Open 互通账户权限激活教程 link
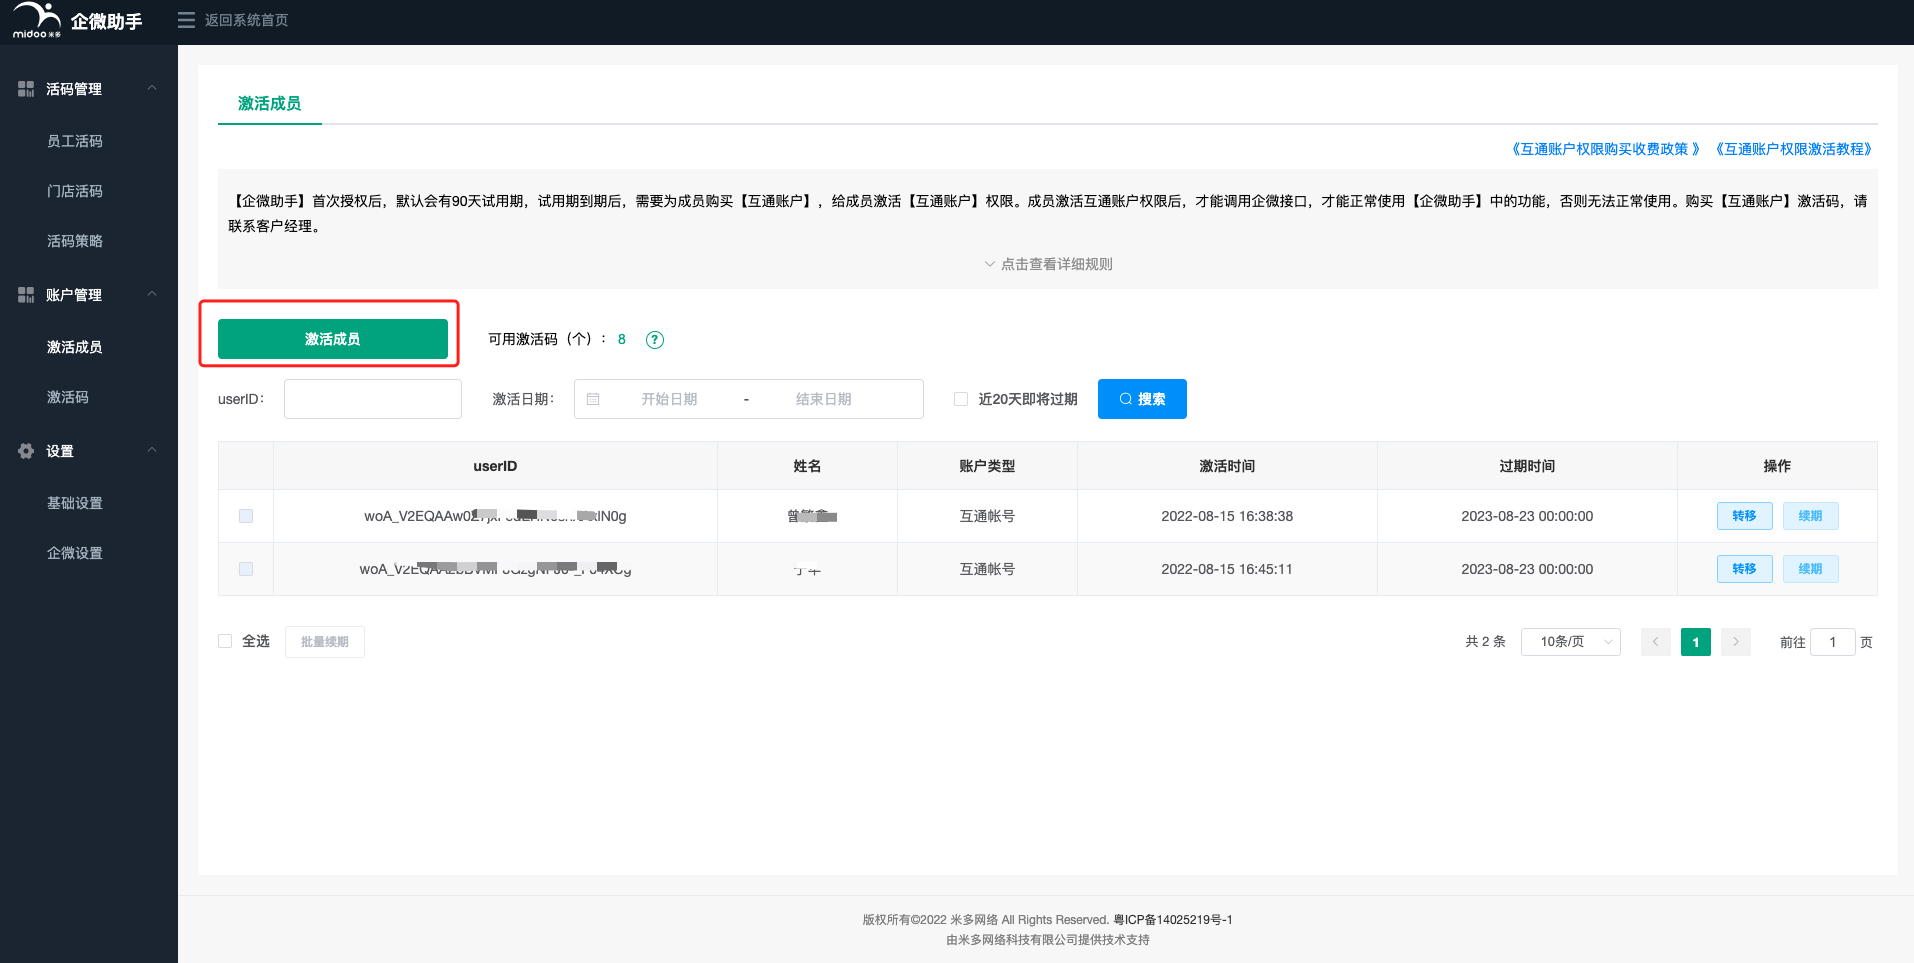This screenshot has width=1914, height=963. click(1794, 149)
